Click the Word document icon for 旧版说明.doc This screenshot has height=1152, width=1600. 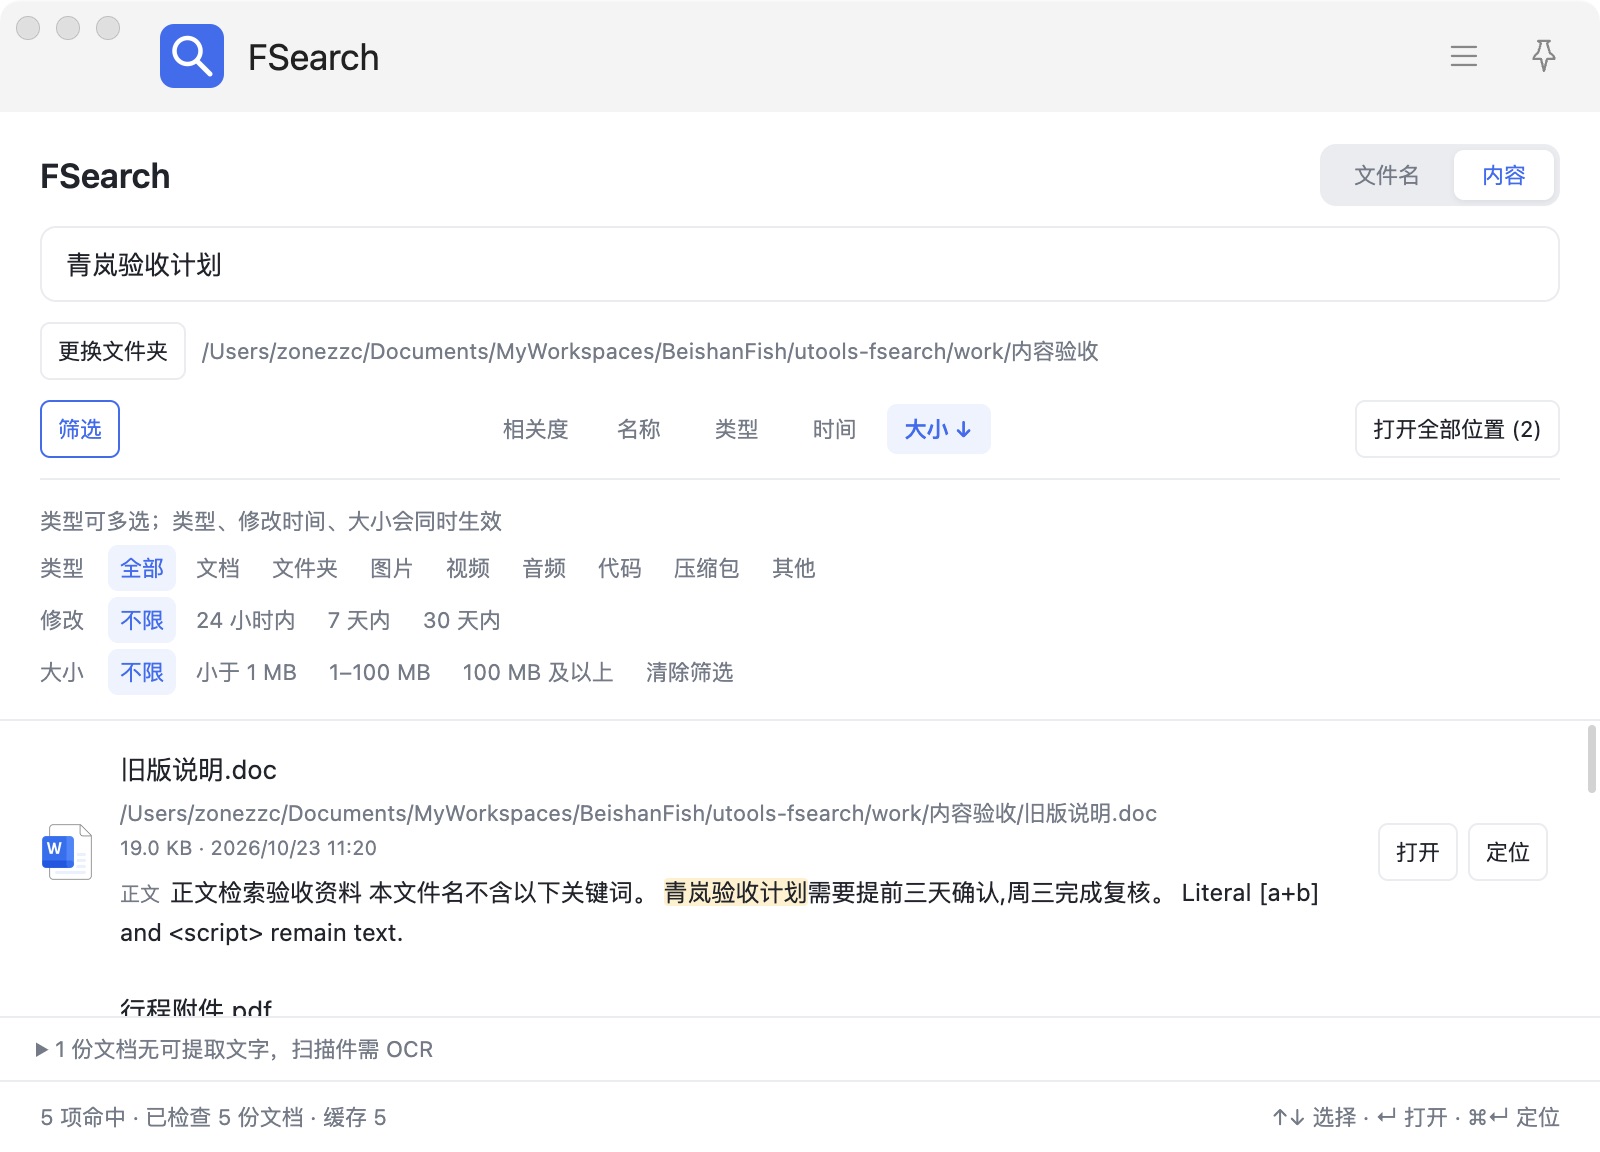click(x=68, y=852)
